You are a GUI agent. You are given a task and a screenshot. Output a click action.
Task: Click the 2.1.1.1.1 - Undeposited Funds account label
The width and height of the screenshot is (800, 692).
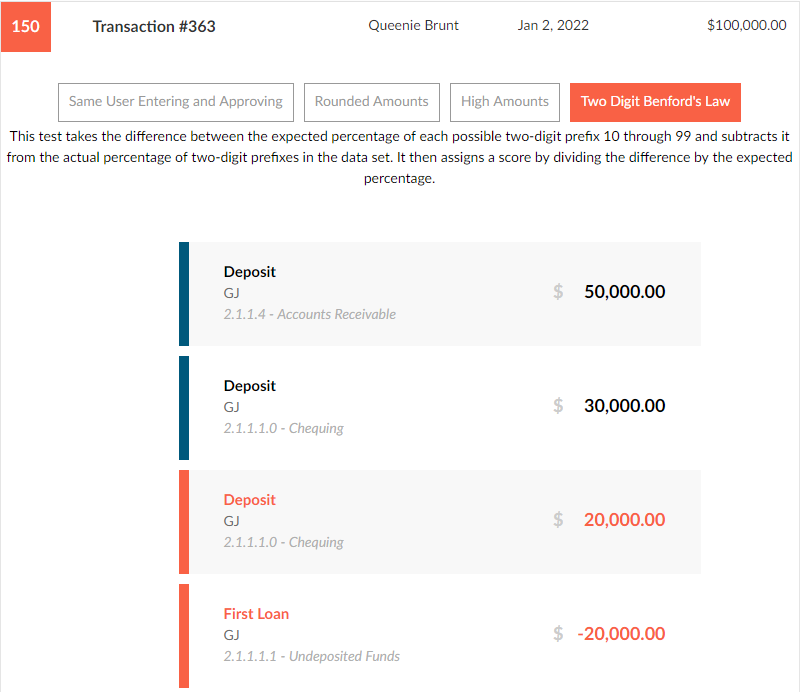click(312, 657)
